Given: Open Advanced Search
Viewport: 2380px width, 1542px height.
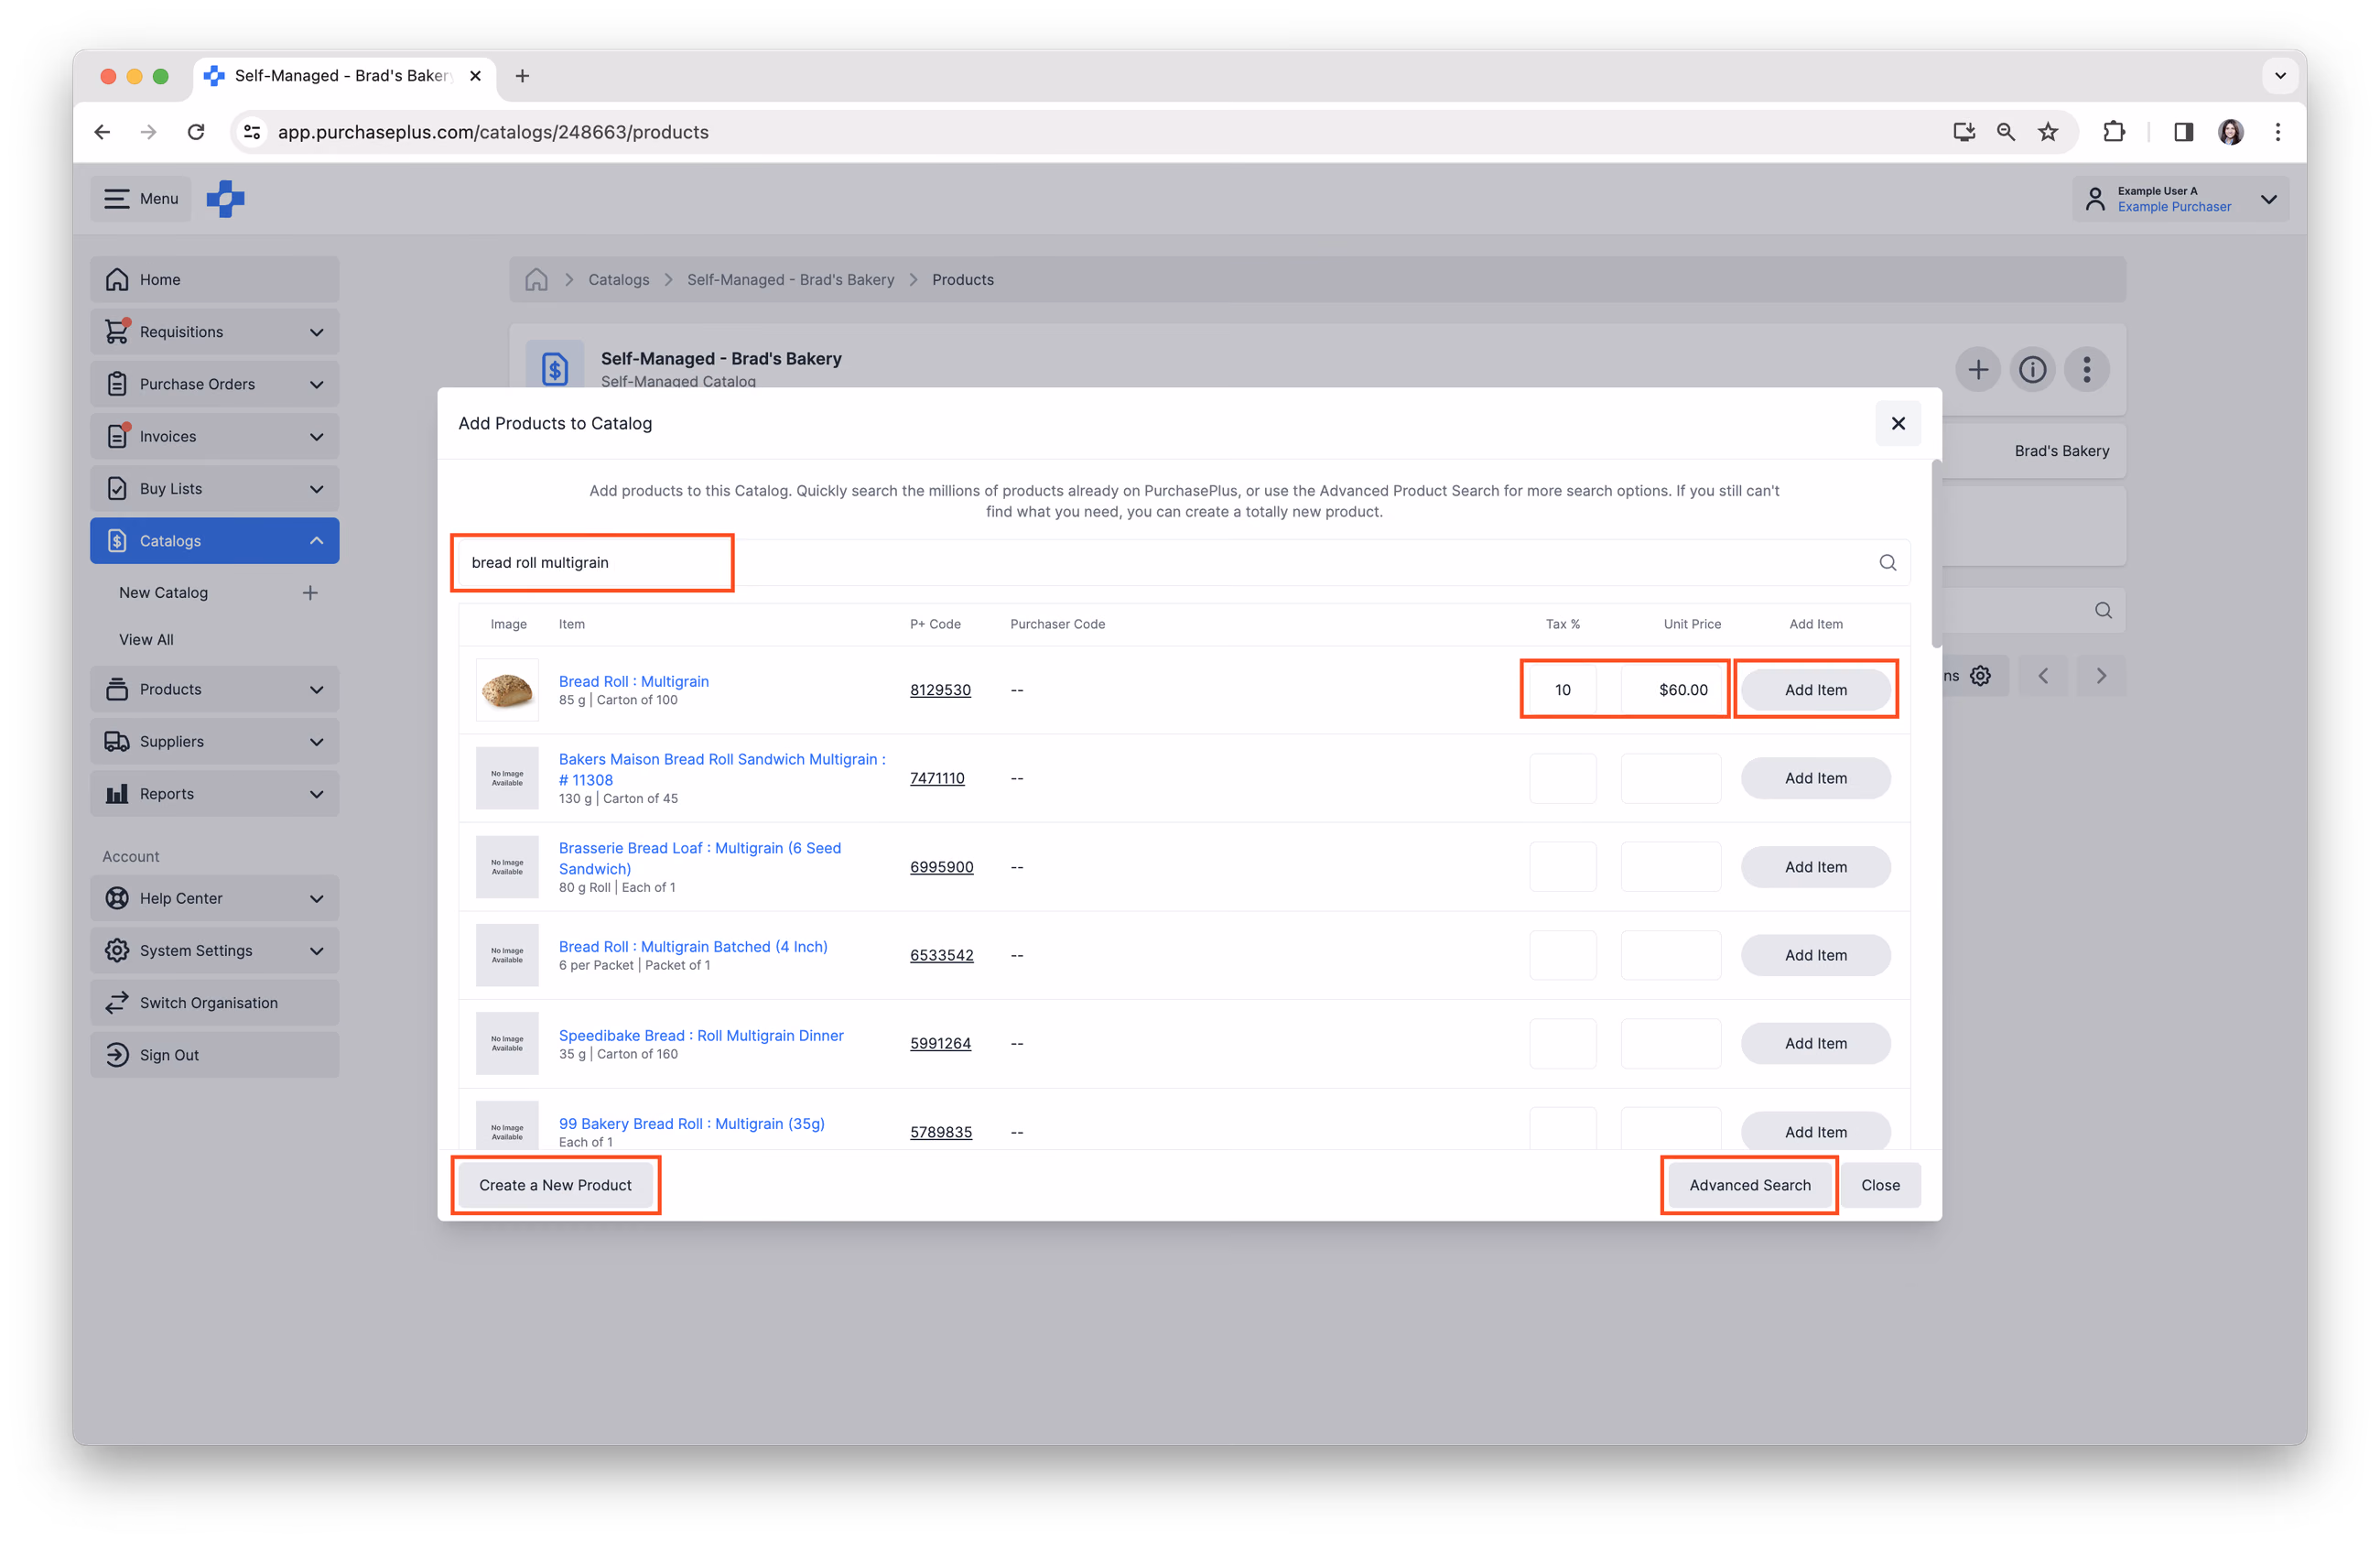Looking at the screenshot, I should click(1749, 1185).
